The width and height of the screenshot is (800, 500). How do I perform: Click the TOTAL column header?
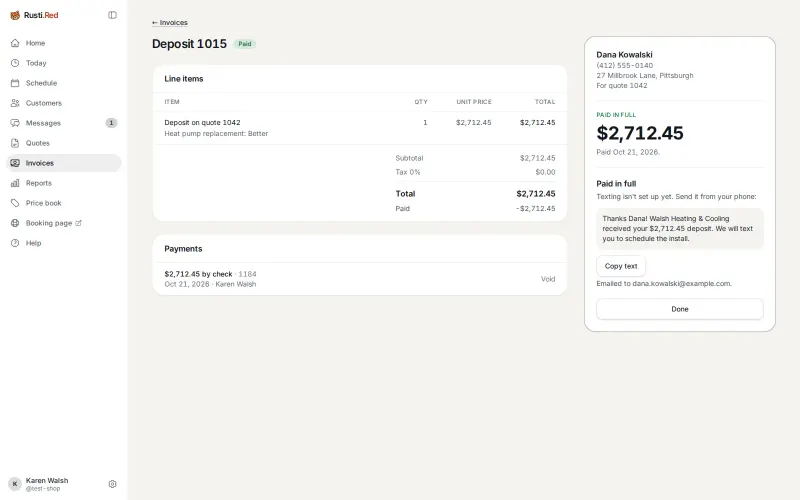pyautogui.click(x=545, y=102)
